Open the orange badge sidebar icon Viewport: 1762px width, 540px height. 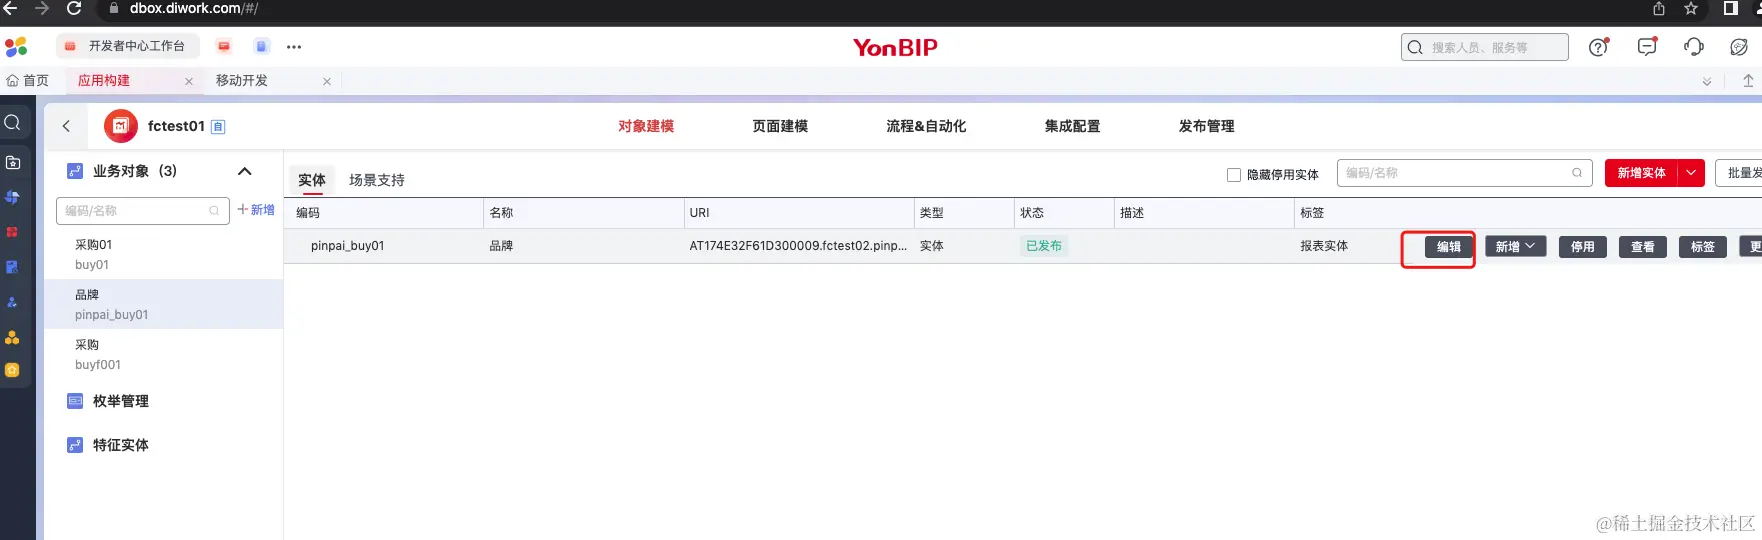(13, 370)
